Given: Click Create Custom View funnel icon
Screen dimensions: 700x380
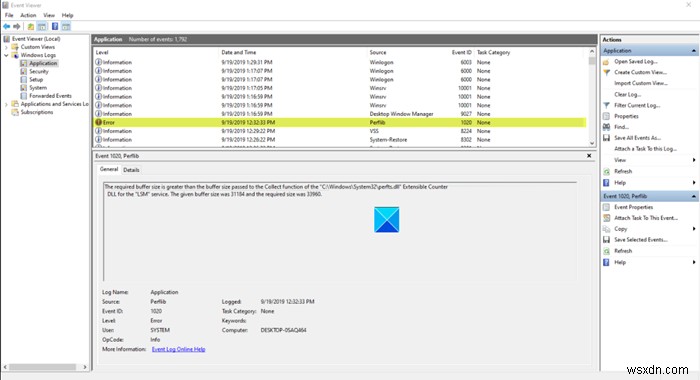Looking at the screenshot, I should coord(606,72).
